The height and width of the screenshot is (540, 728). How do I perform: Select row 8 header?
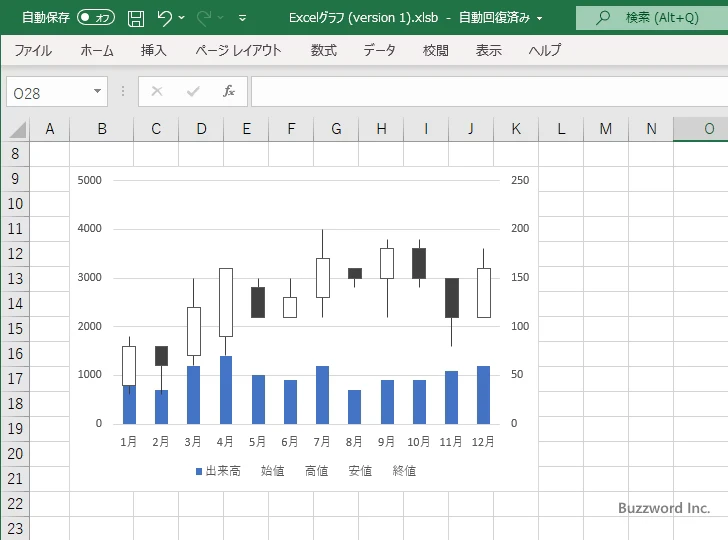click(15, 154)
